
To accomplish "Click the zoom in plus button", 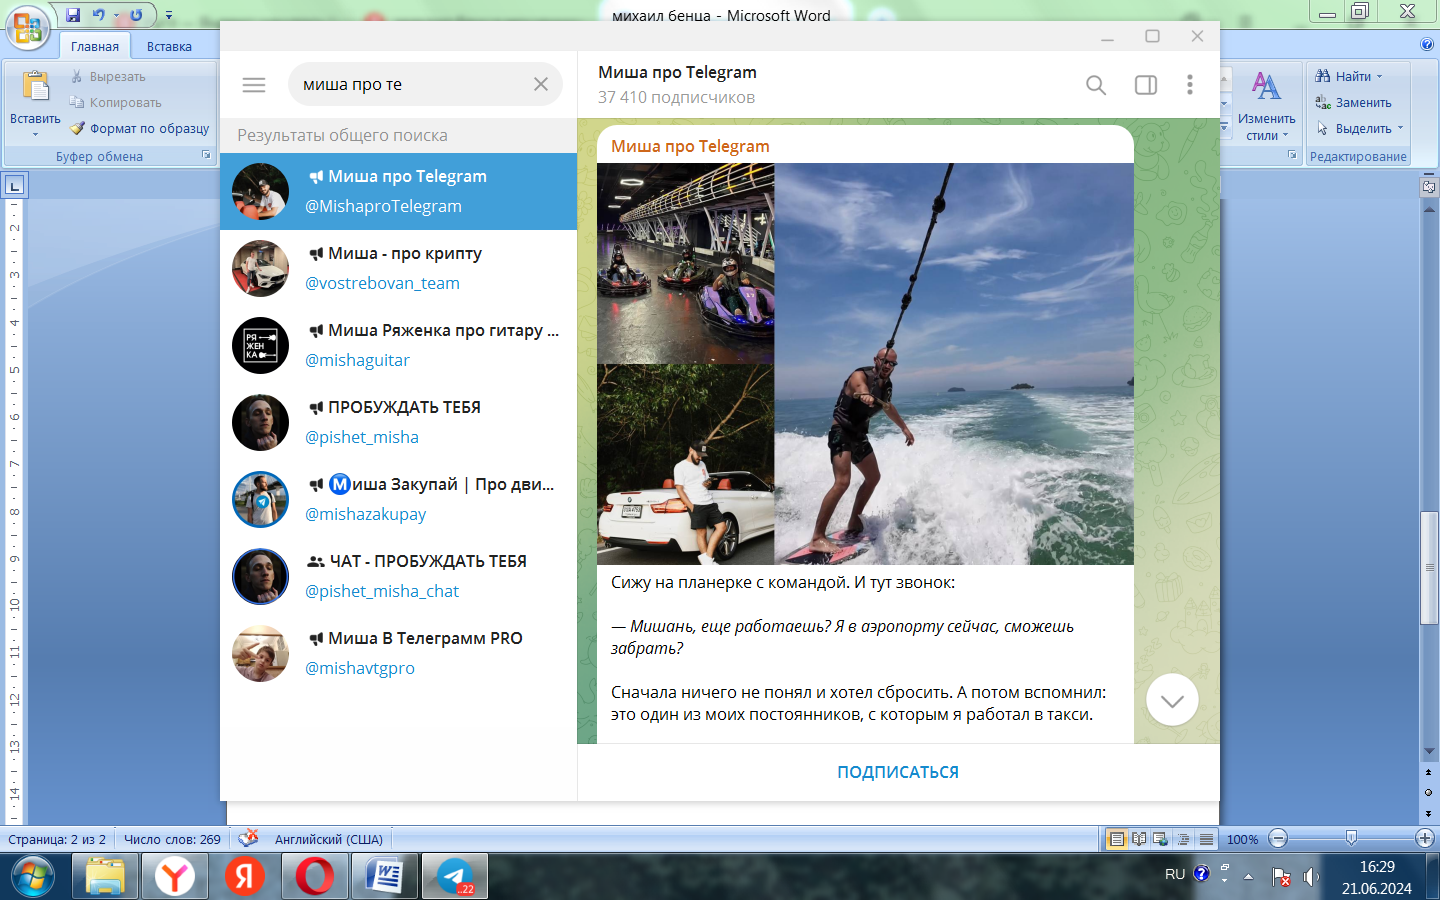I will (1425, 838).
